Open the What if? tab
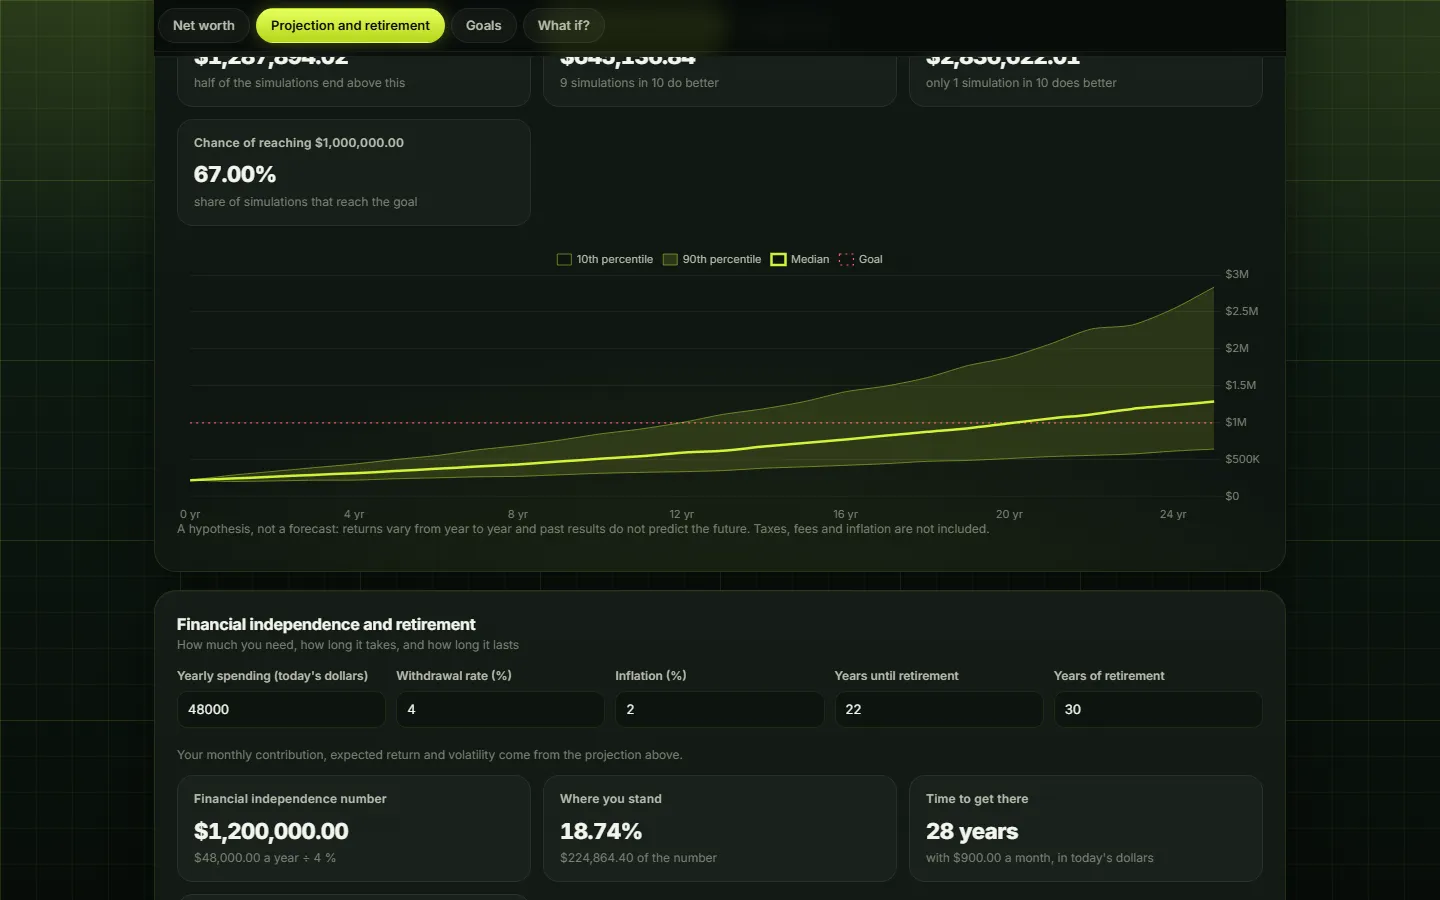1440x900 pixels. [564, 26]
